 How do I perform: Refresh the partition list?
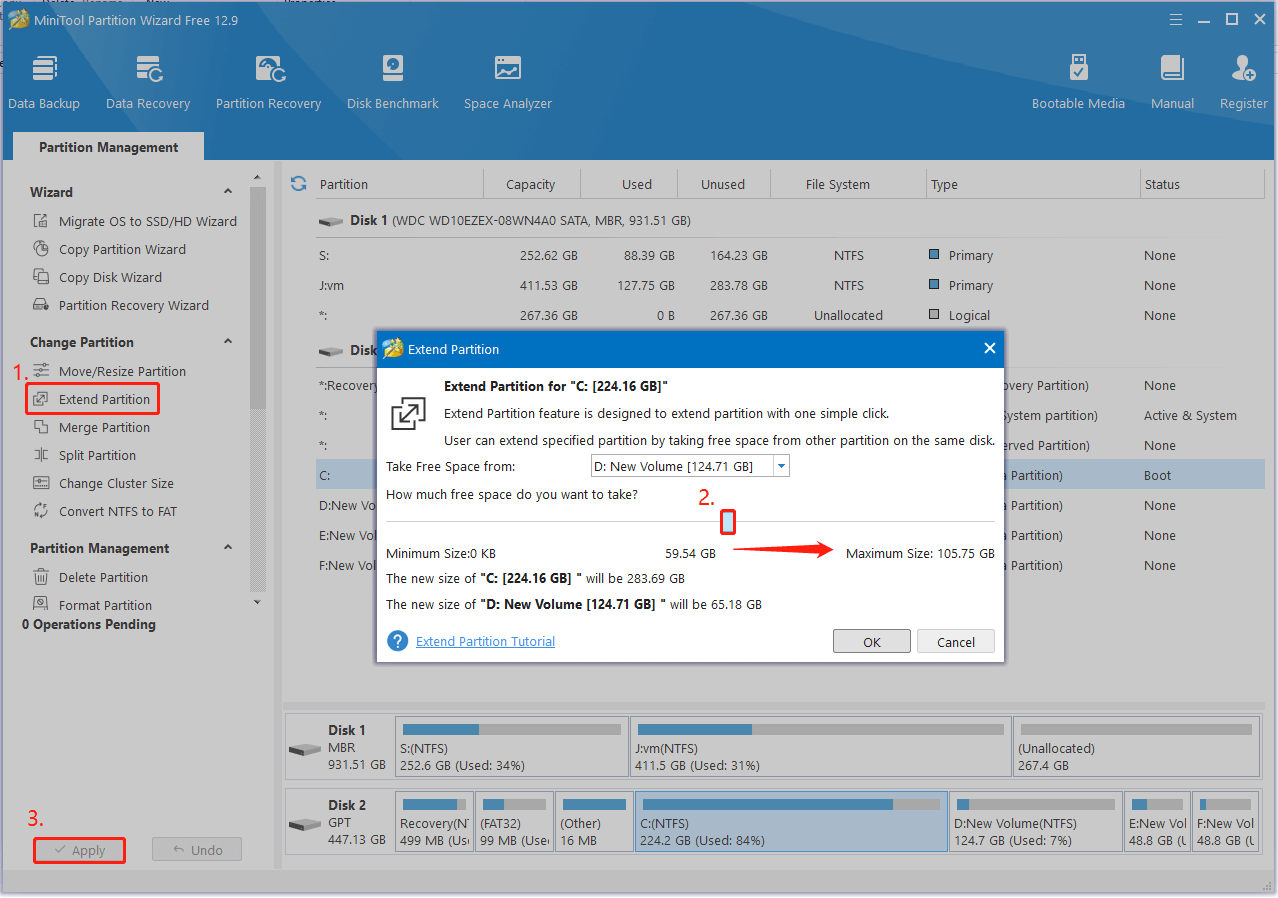coord(298,184)
